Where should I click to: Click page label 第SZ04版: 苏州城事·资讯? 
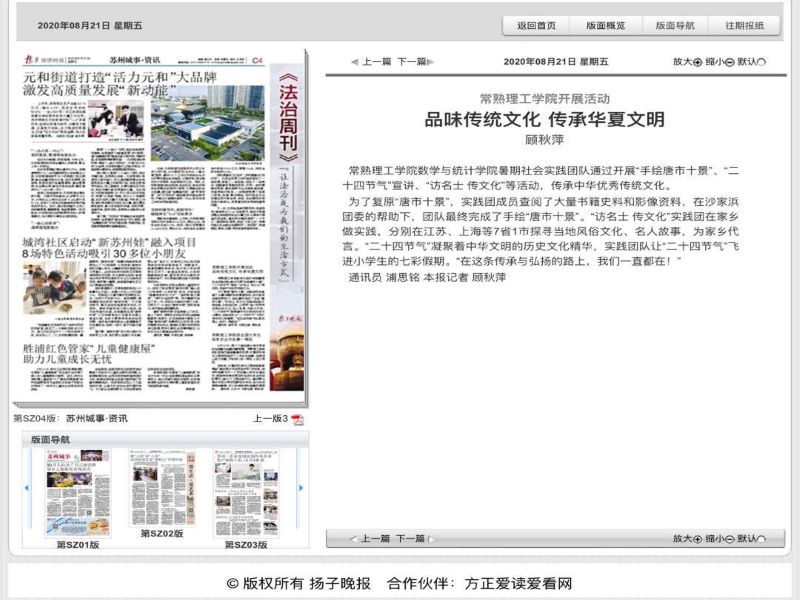pos(70,418)
